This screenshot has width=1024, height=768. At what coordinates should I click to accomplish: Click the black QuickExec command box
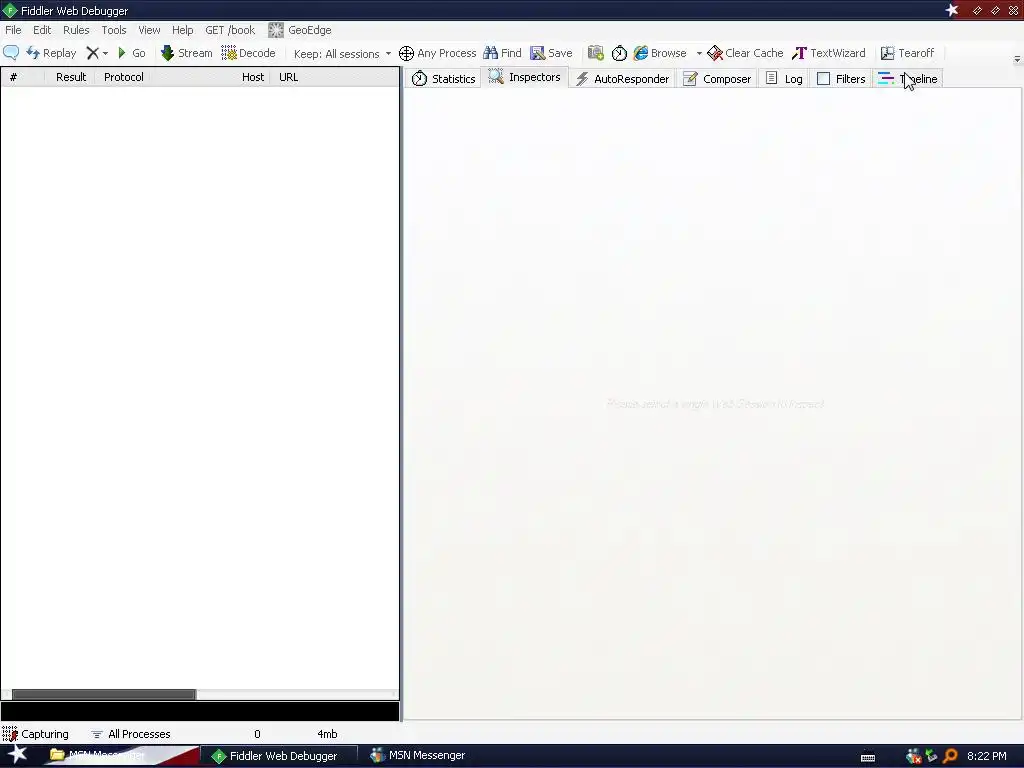coord(200,711)
